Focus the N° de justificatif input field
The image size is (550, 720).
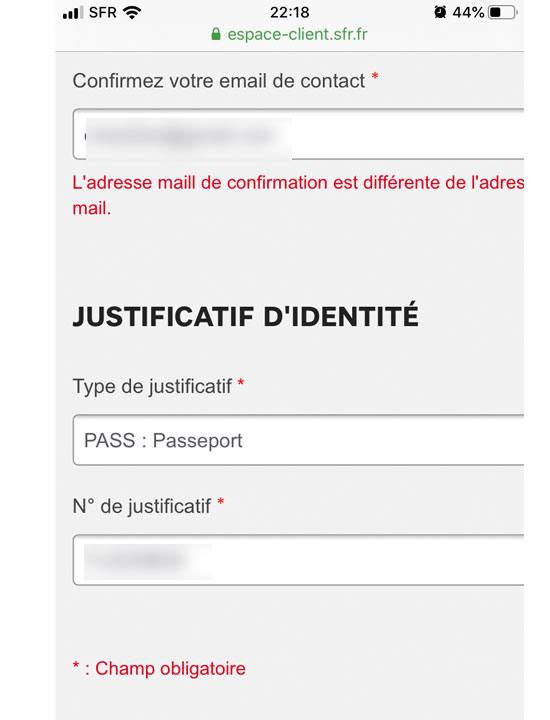click(298, 560)
